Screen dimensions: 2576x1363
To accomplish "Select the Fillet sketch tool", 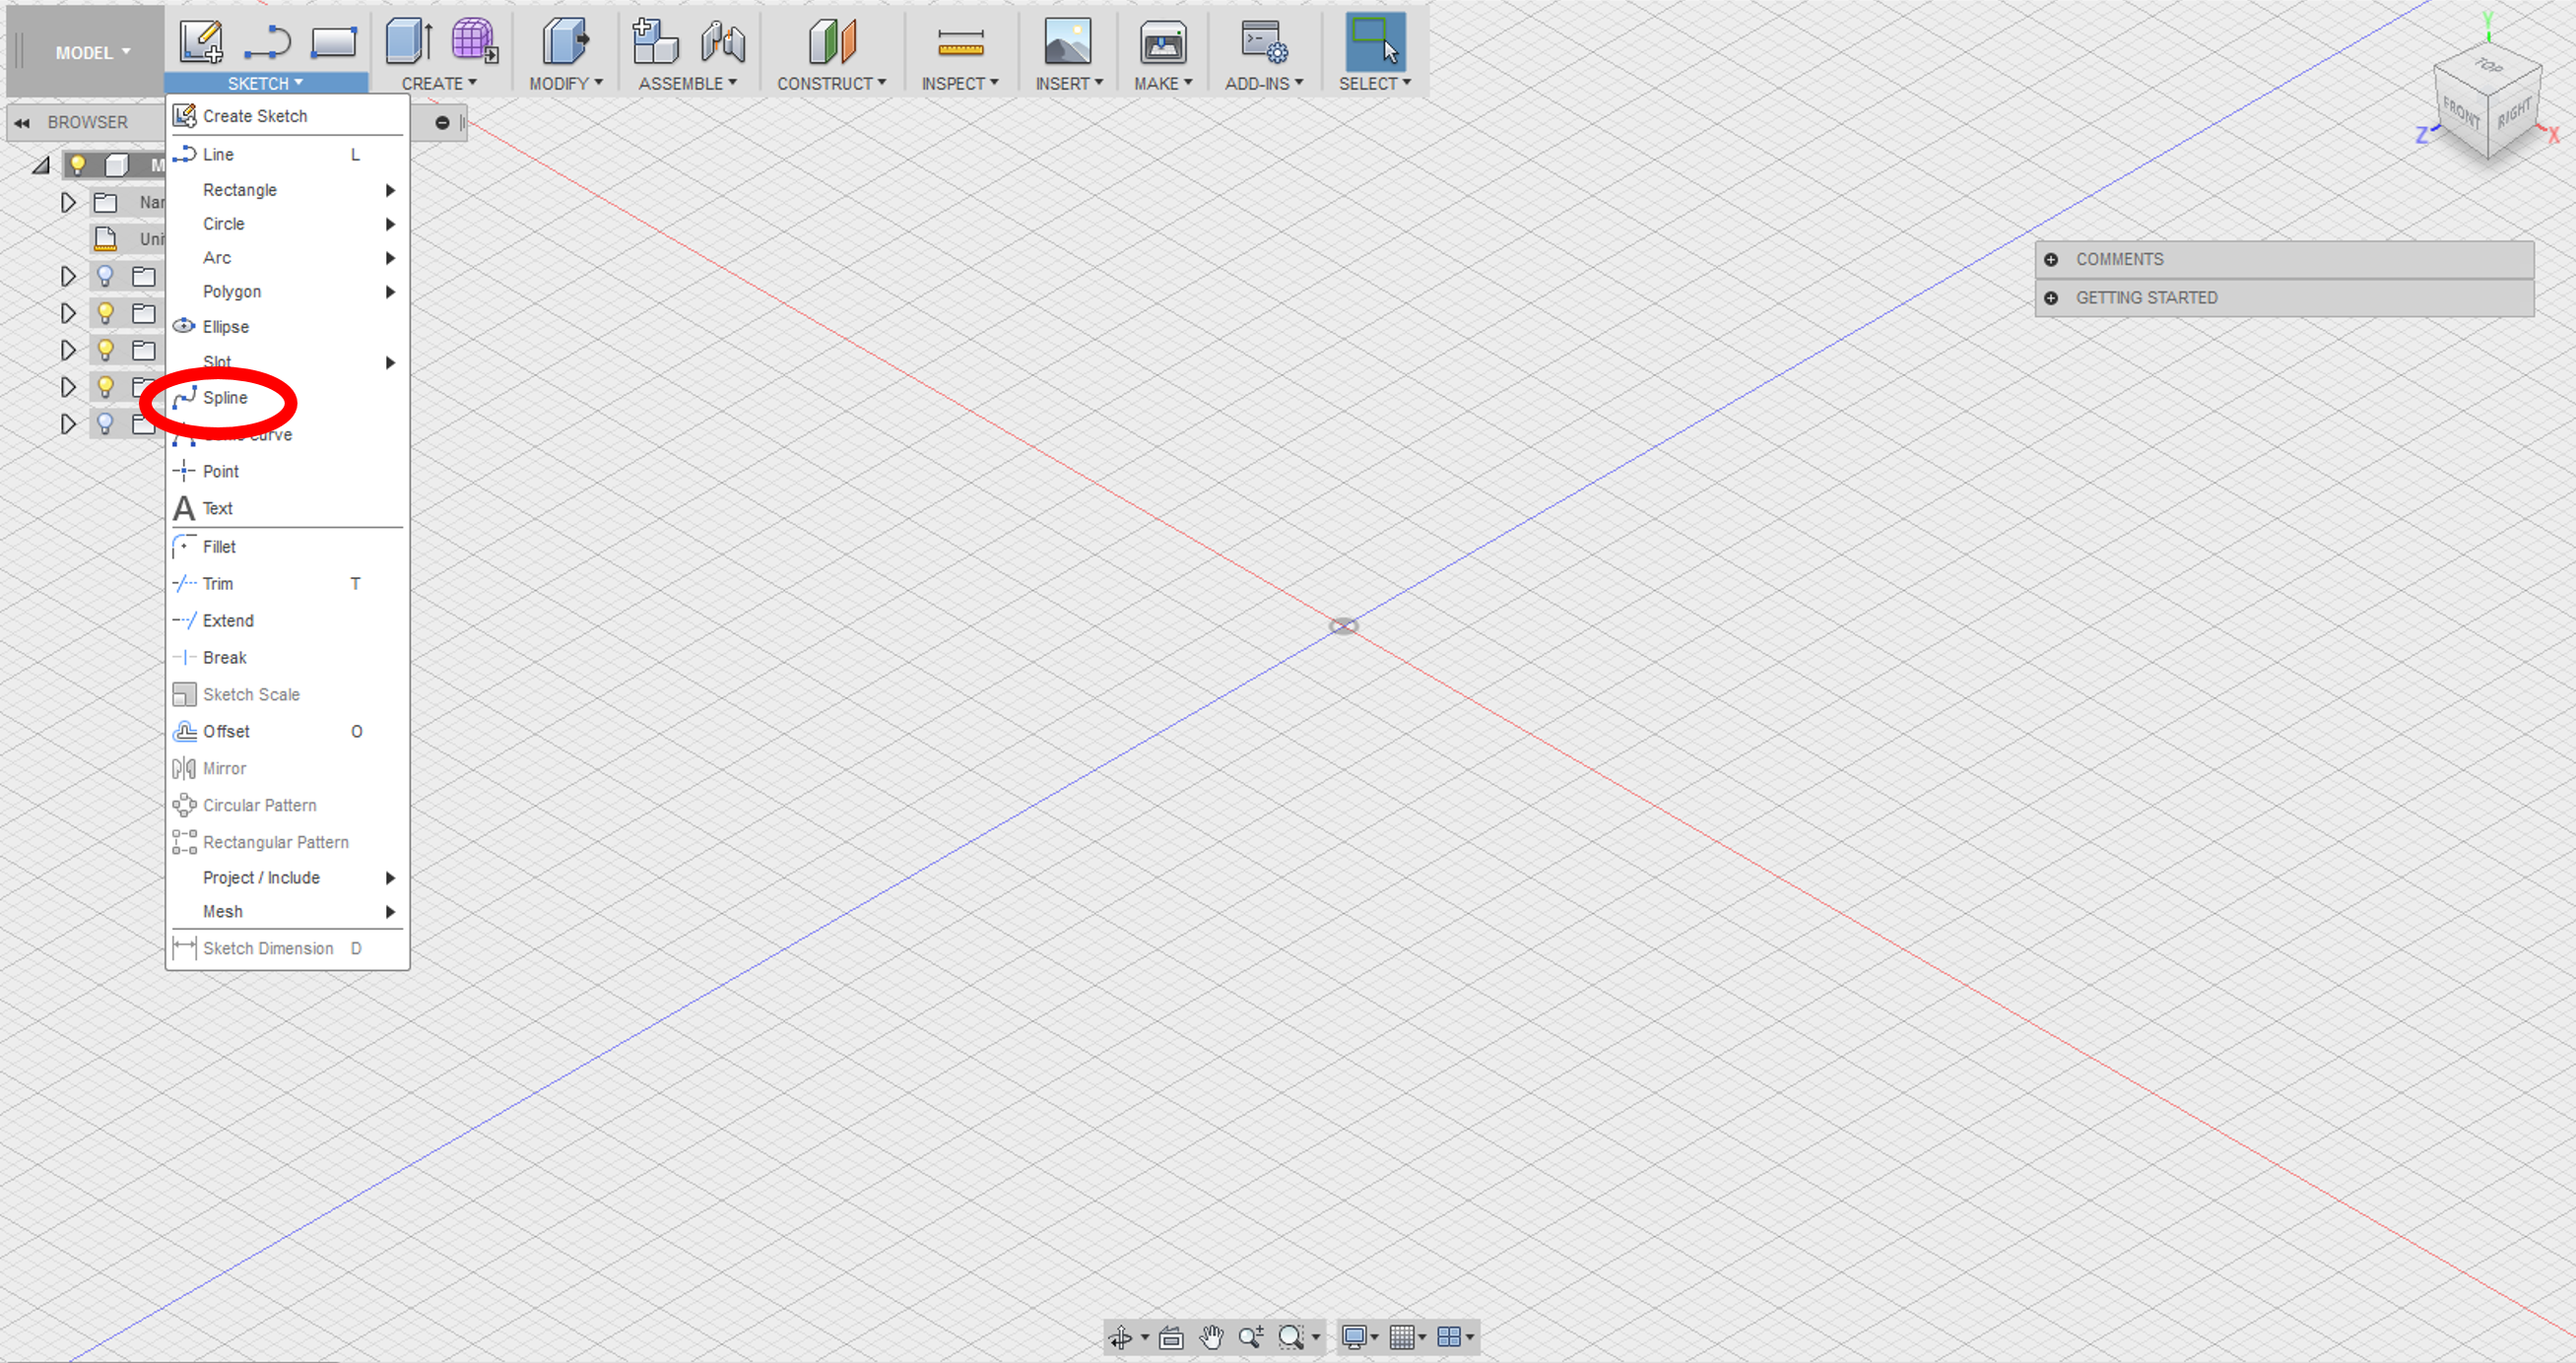I will [218, 546].
